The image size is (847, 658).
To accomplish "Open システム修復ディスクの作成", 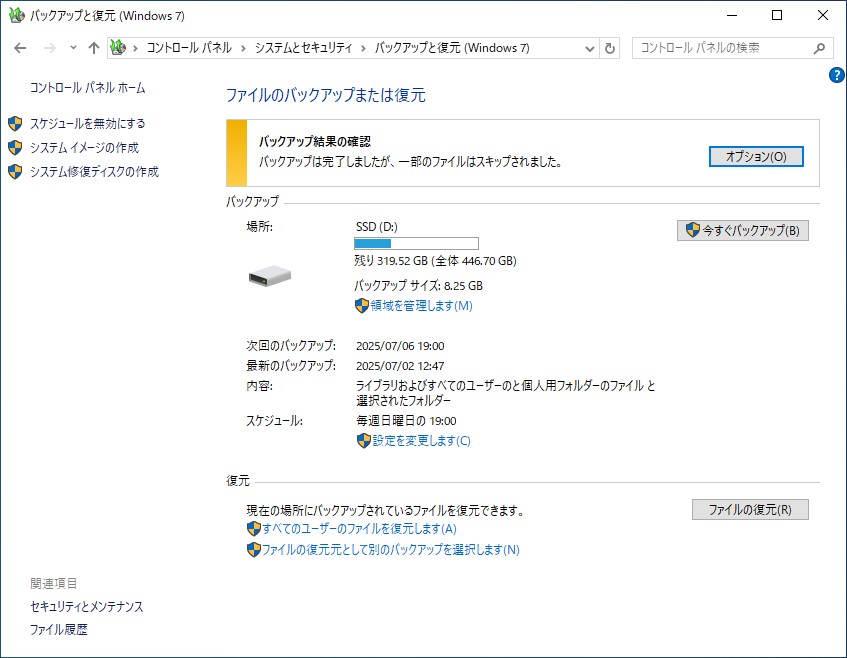I will [x=95, y=172].
